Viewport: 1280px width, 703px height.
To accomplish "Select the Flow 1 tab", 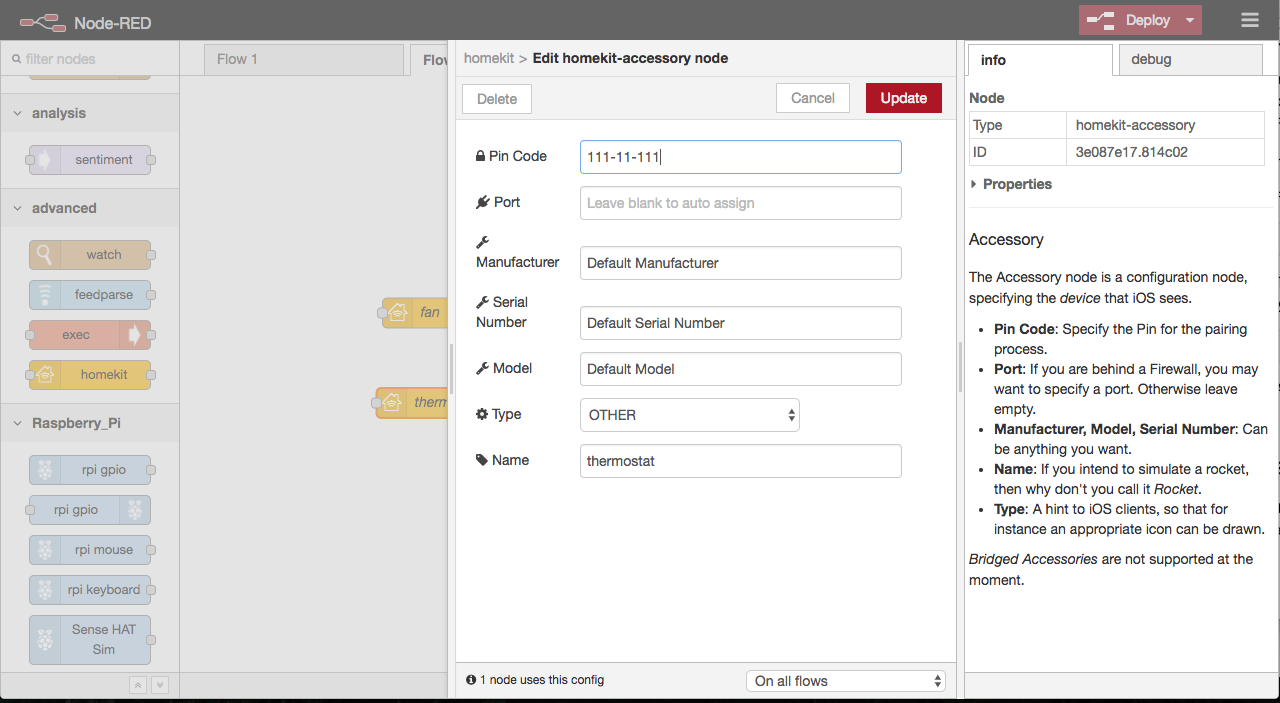I will coord(304,59).
